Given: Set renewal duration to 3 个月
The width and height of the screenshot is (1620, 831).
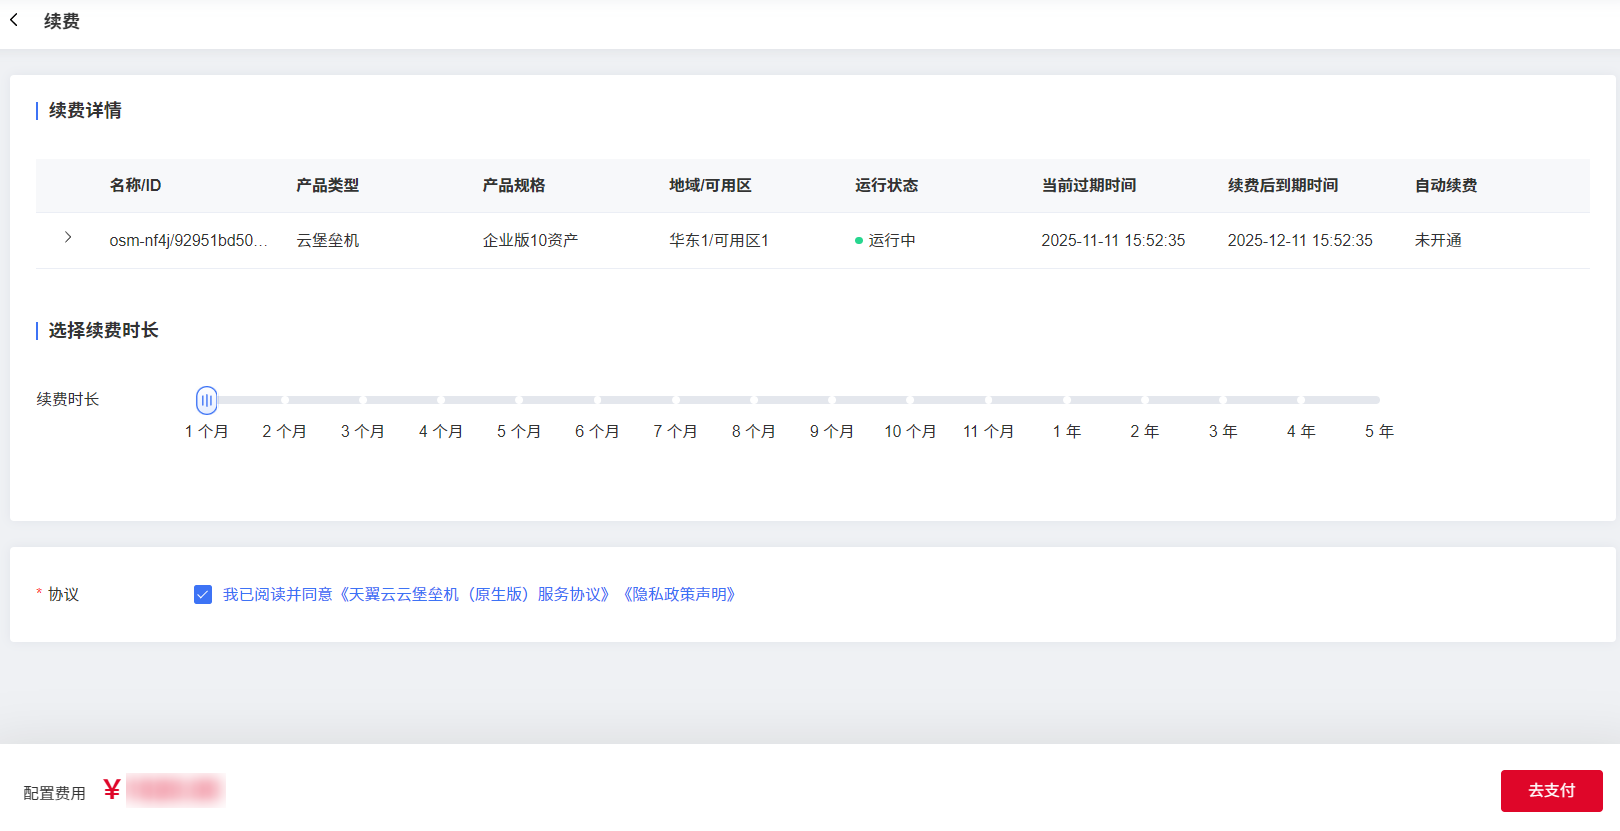Looking at the screenshot, I should click(362, 400).
